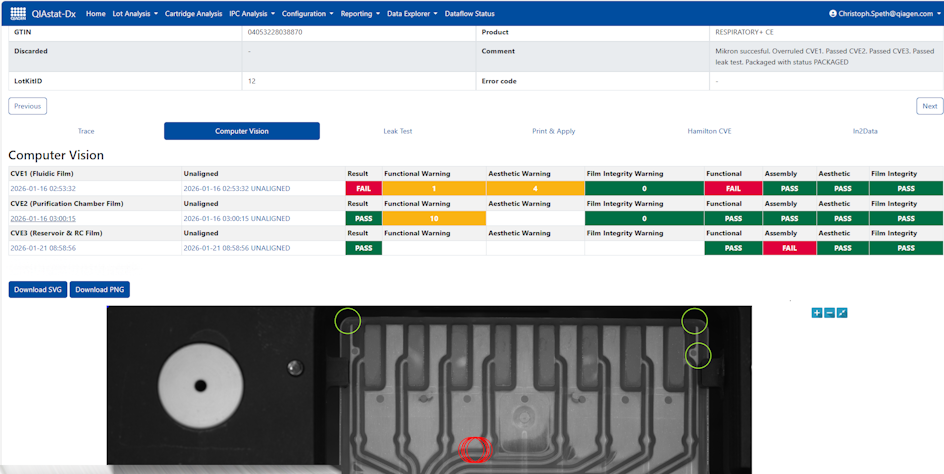The width and height of the screenshot is (944, 474).
Task: Click the Download SVG button
Action: [38, 290]
